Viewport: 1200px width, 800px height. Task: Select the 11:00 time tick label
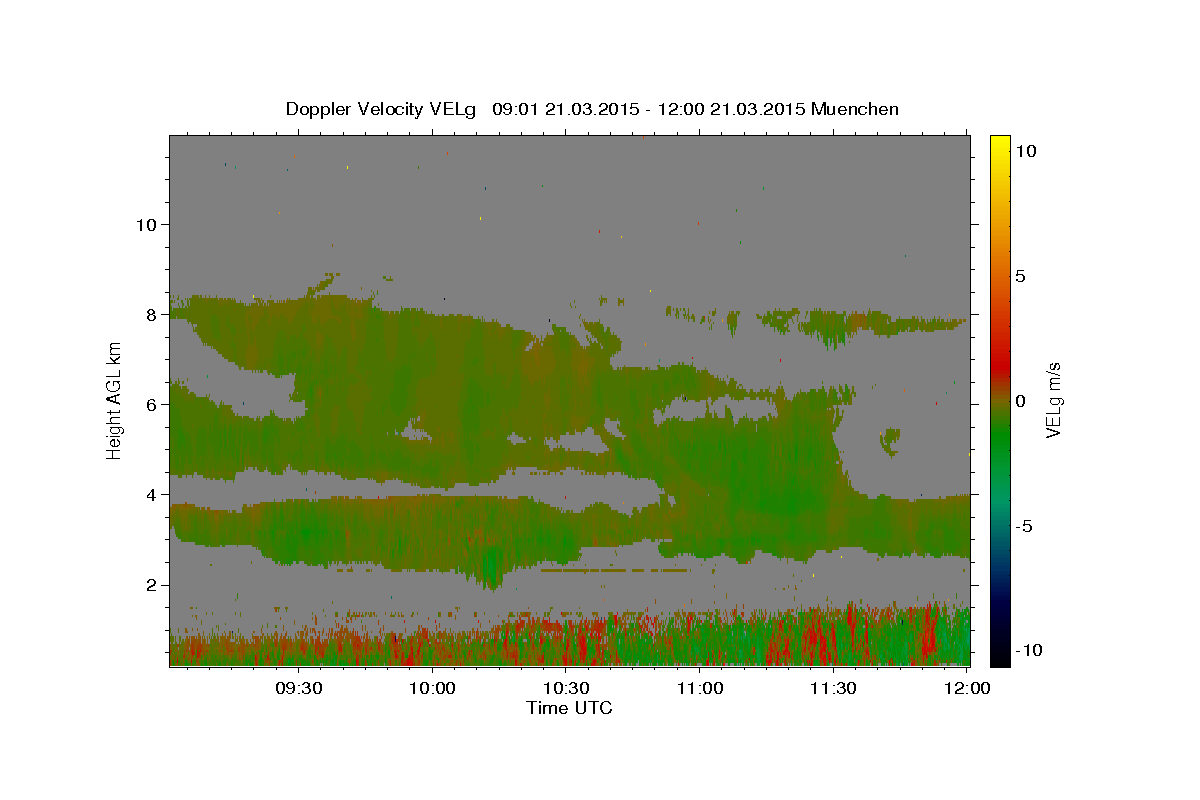point(700,688)
